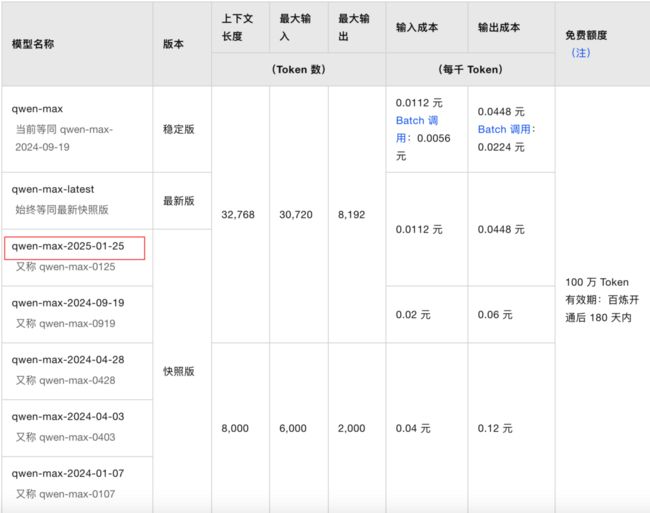The width and height of the screenshot is (650, 513).
Task: Click the 版本 column header
Action: point(173,44)
